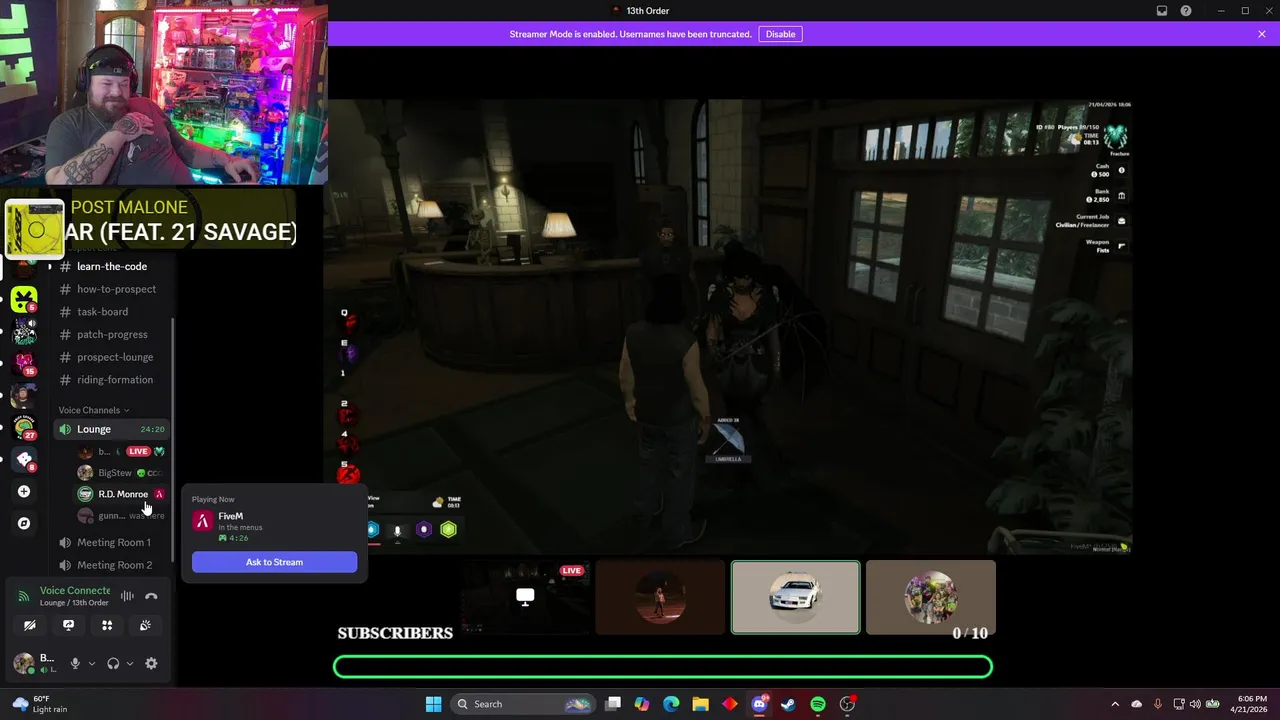The image size is (1280, 720).
Task: Open server icon with the 15 badge
Action: click(24, 362)
